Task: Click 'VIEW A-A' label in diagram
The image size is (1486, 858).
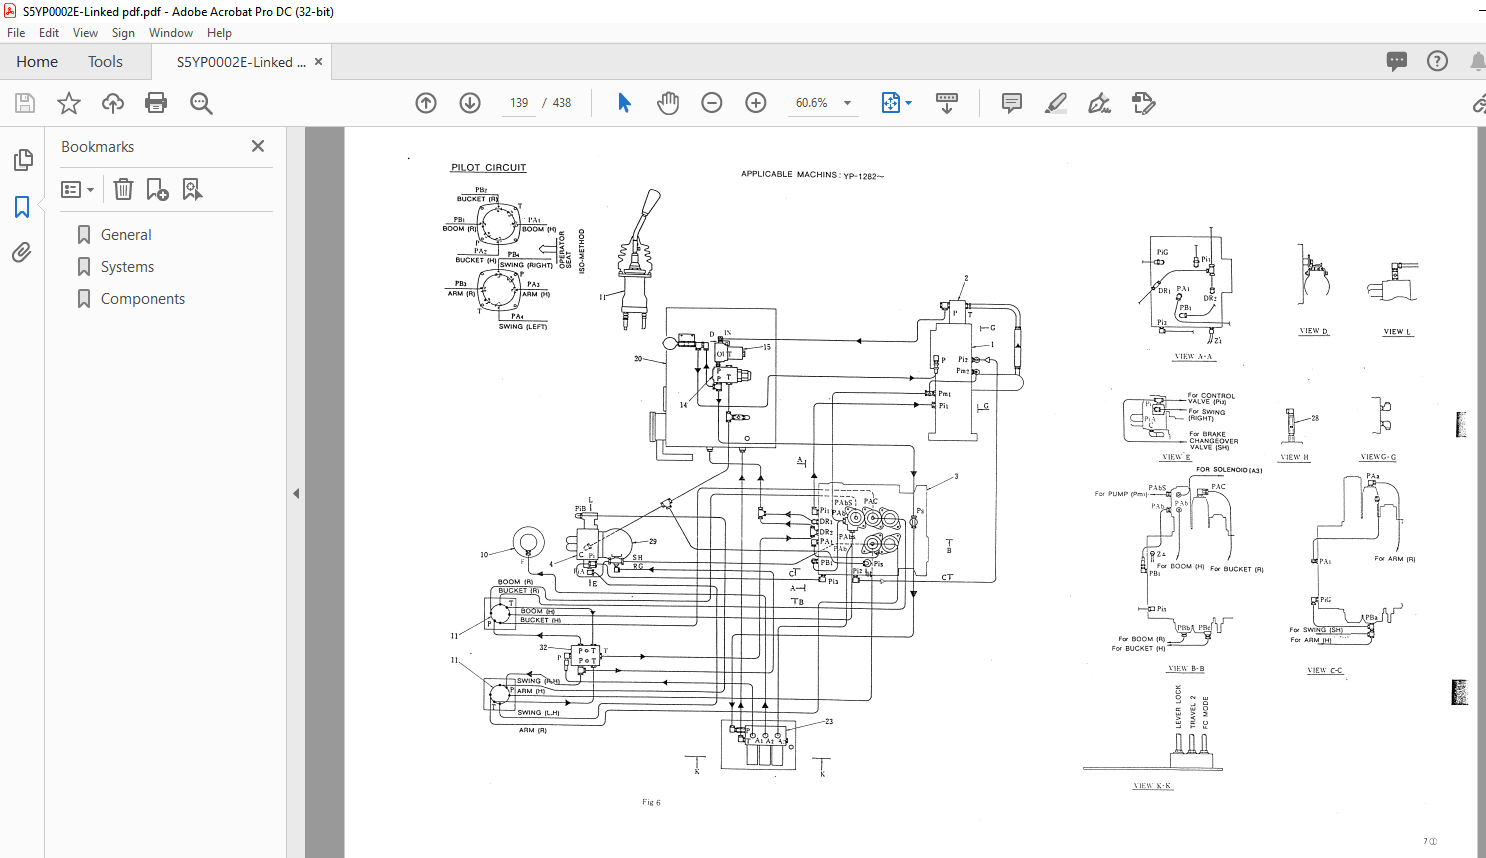Action: click(1193, 356)
